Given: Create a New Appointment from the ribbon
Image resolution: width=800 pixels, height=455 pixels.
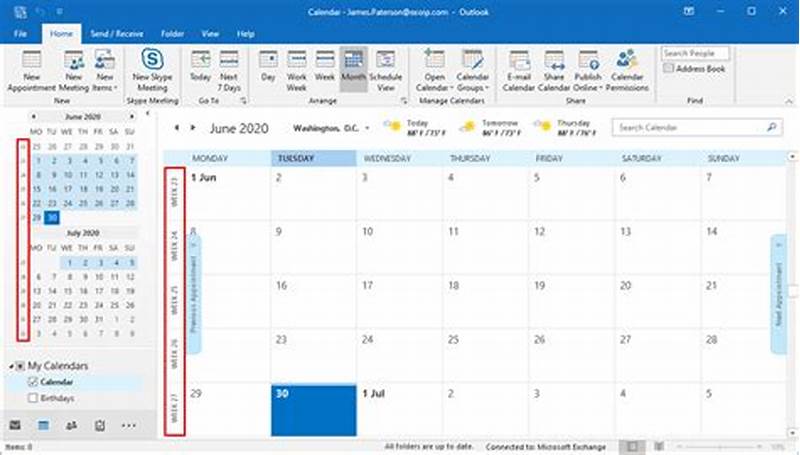Looking at the screenshot, I should 32,71.
